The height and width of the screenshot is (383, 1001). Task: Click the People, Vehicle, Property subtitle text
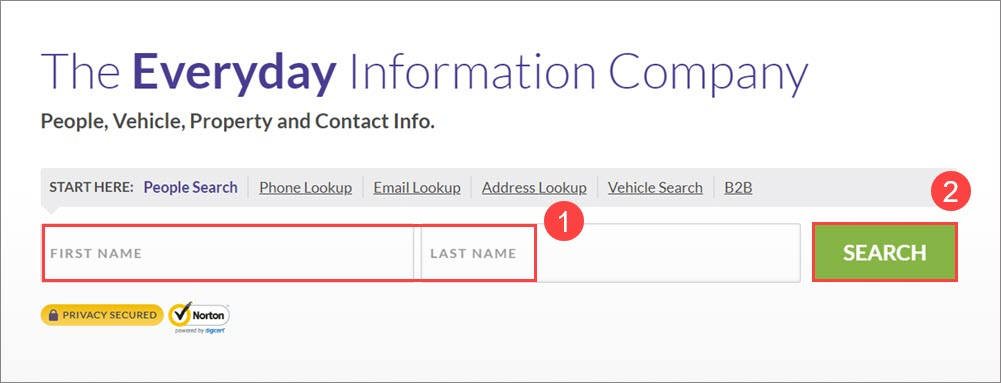click(x=237, y=121)
